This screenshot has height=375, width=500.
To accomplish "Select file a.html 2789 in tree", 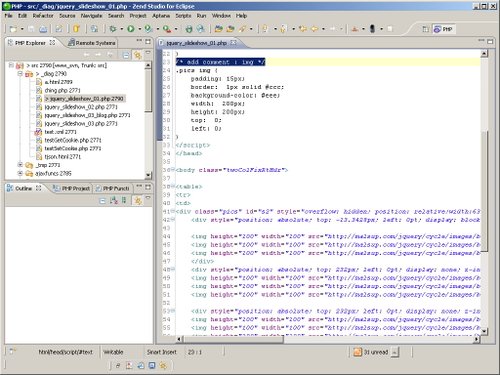I will pyautogui.click(x=54, y=82).
